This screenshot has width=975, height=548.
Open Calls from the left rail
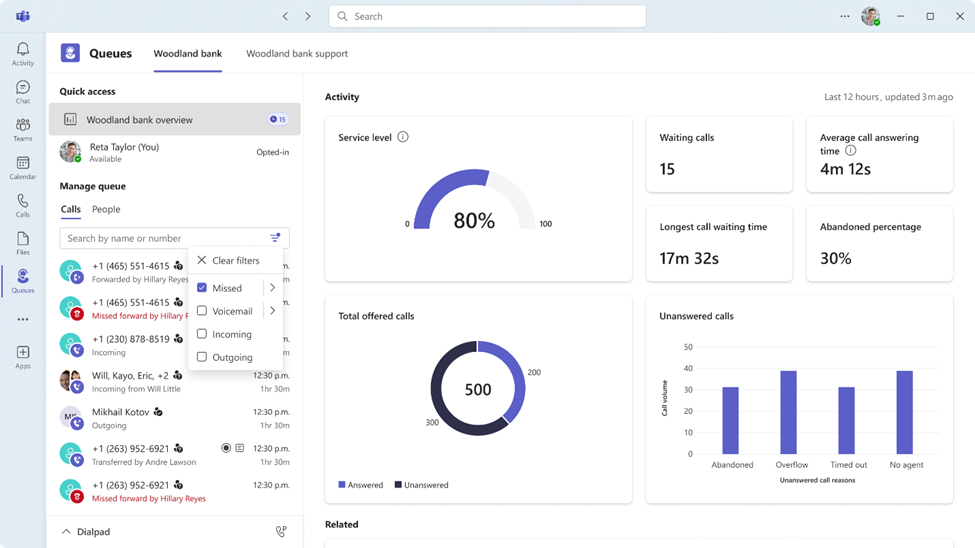tap(23, 205)
